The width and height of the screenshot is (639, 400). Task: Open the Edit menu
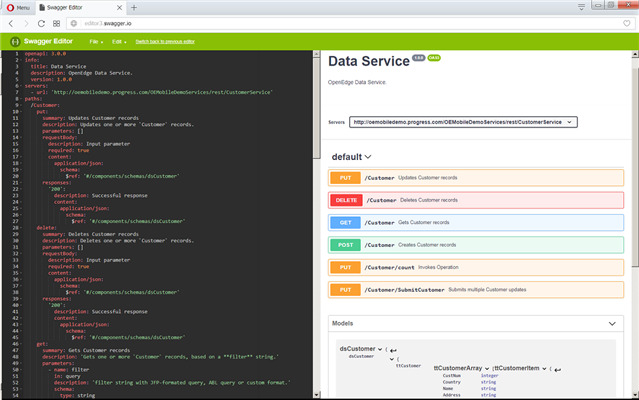point(119,42)
